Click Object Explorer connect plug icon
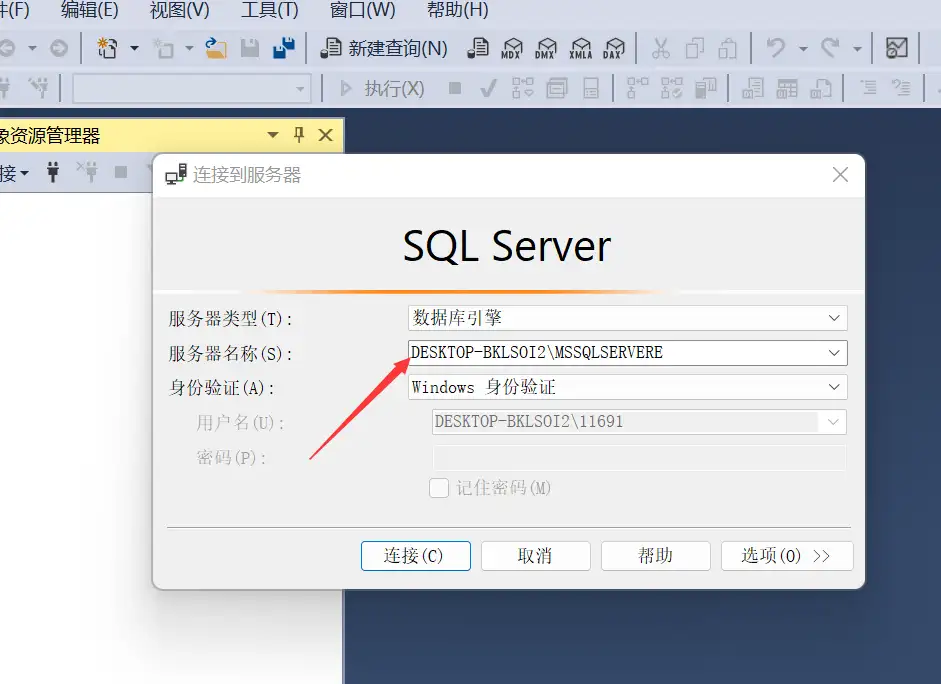941x684 pixels. point(53,173)
